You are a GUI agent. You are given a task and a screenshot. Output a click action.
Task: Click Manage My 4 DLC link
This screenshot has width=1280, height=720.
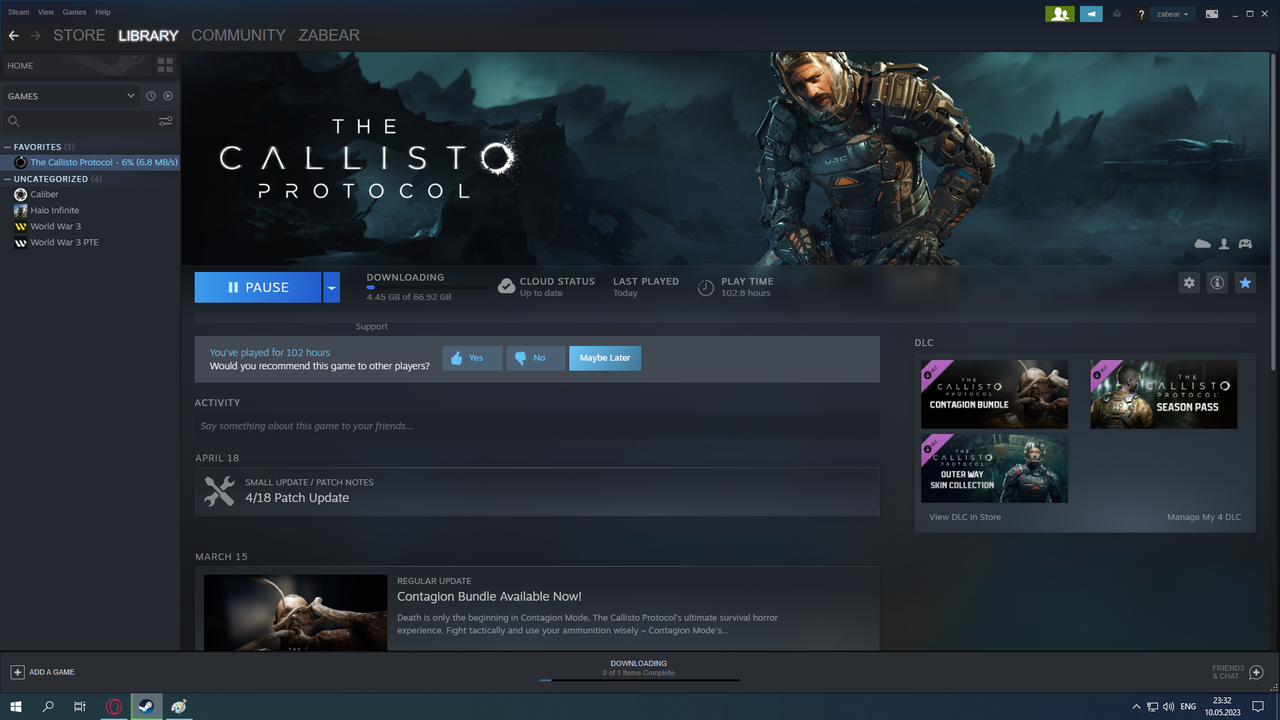1204,517
